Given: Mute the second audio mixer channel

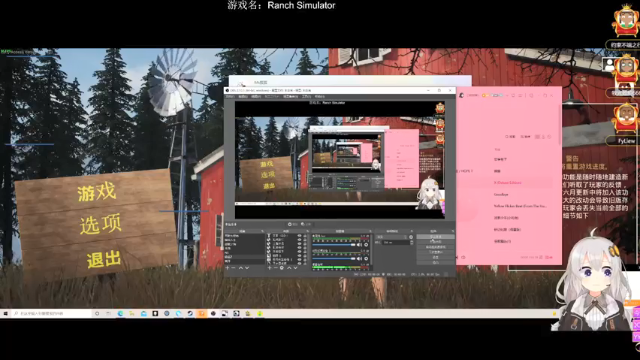Looking at the screenshot, I should (x=359, y=259).
